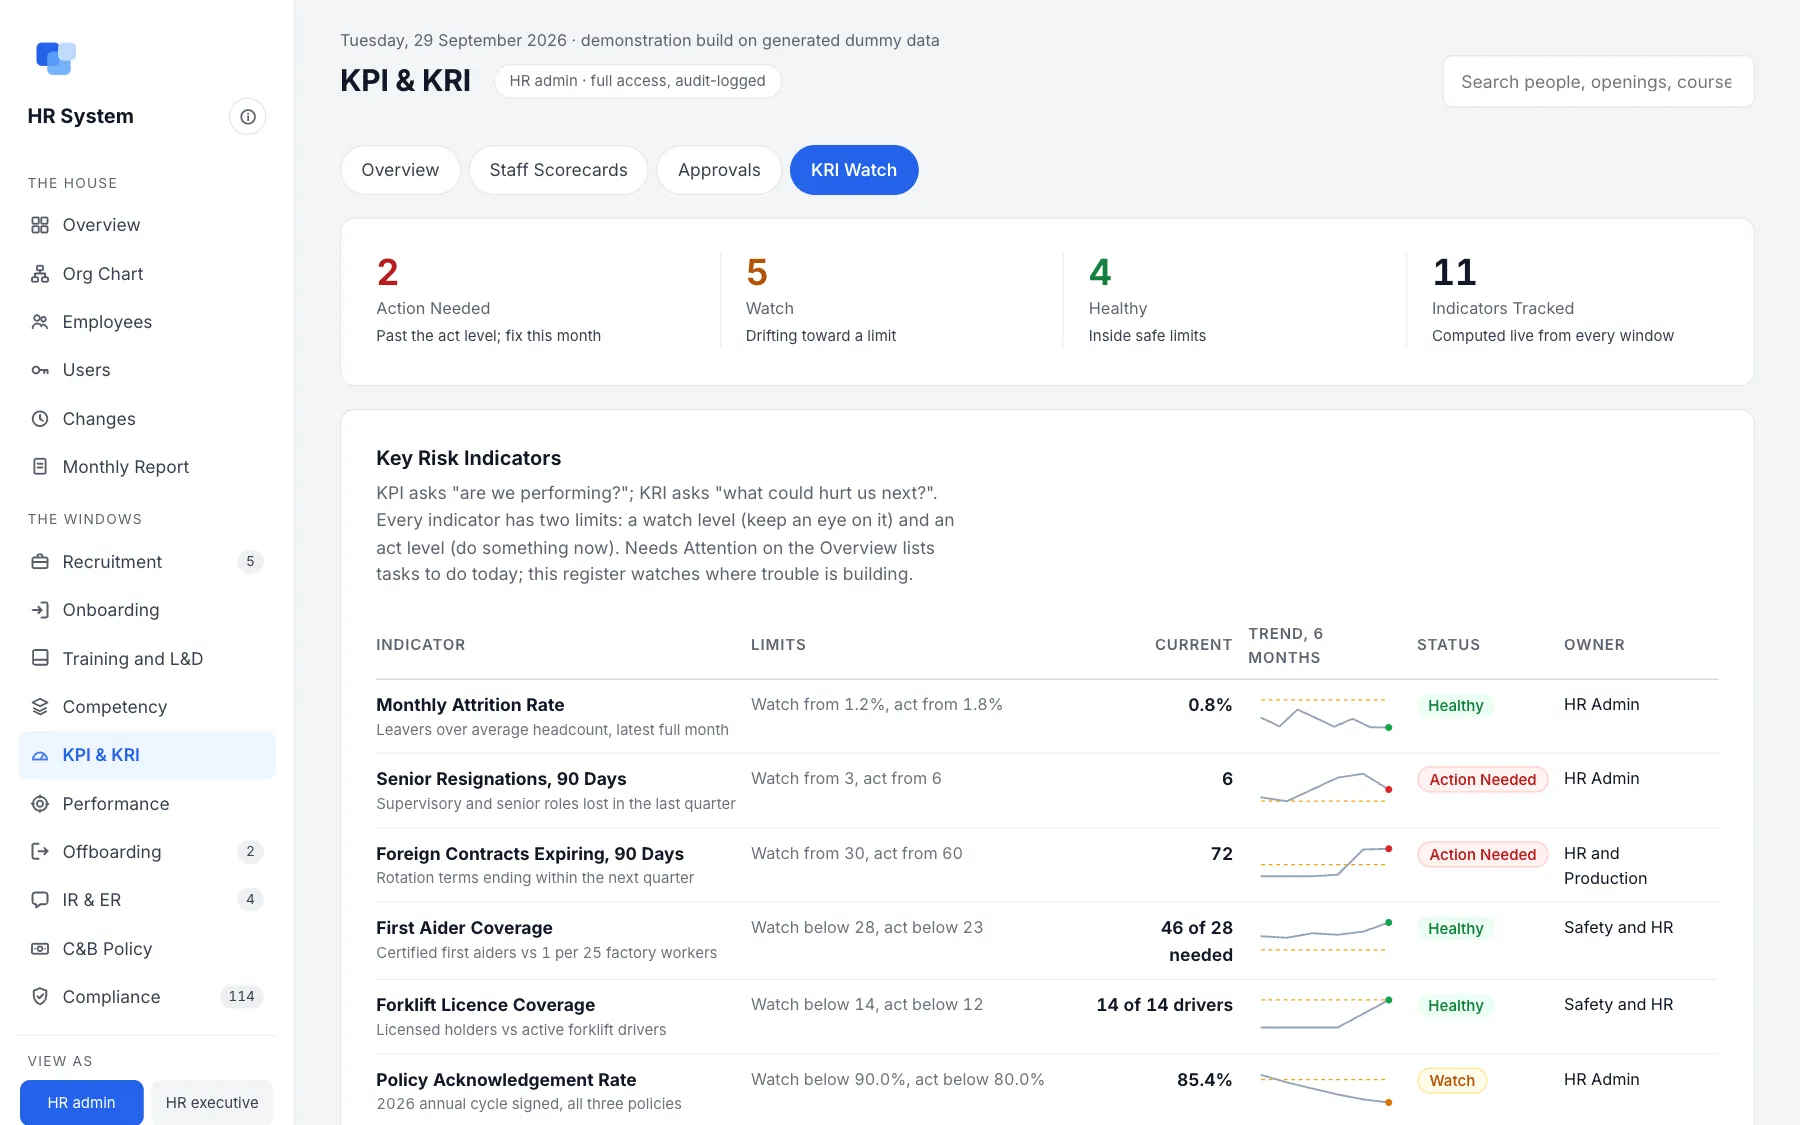
Task: Click the Indicators Tracked count 11
Action: (1454, 272)
